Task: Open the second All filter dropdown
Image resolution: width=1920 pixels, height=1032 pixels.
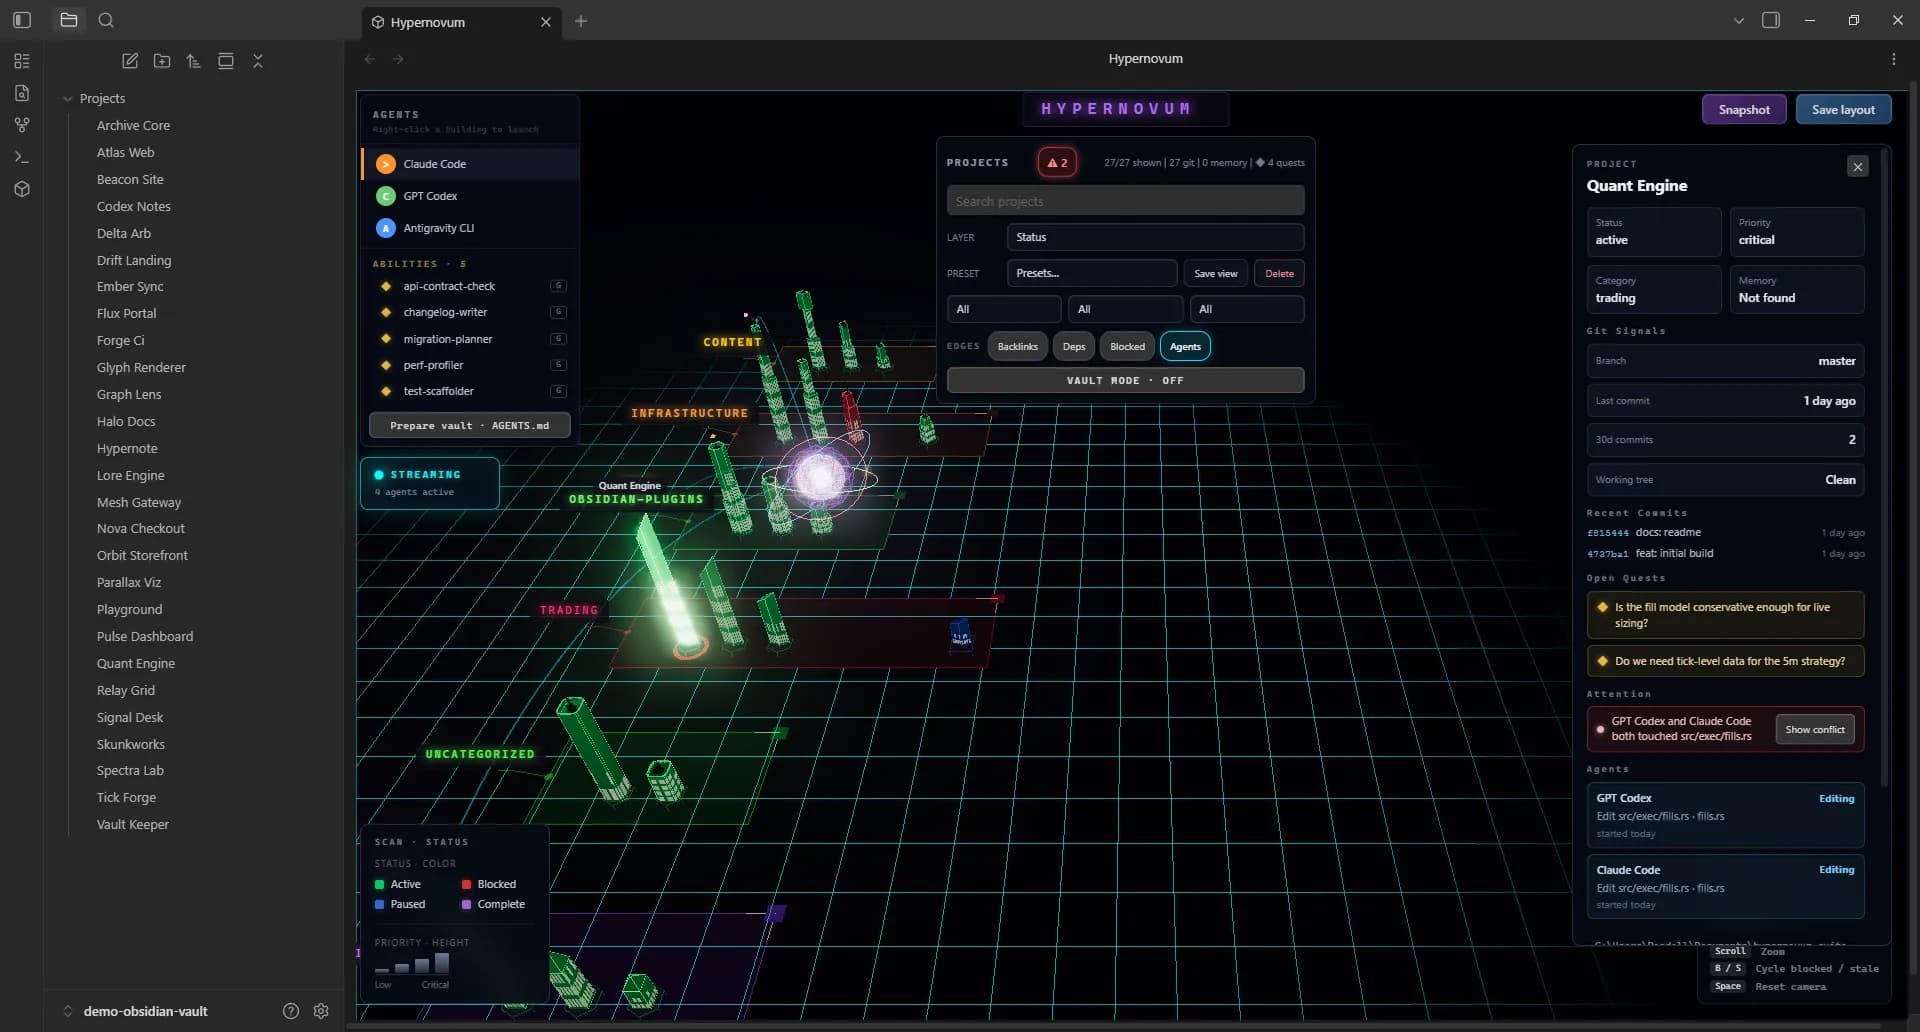Action: [x=1125, y=309]
